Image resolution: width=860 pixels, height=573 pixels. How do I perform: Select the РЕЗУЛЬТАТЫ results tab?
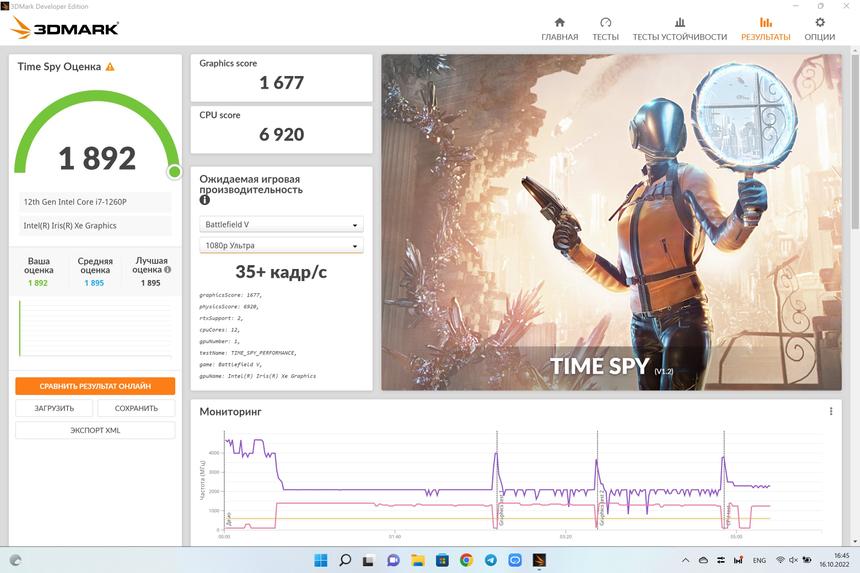point(766,29)
